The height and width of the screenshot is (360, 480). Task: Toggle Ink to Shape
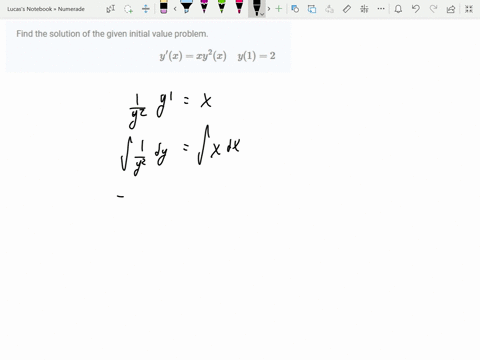tap(312, 9)
